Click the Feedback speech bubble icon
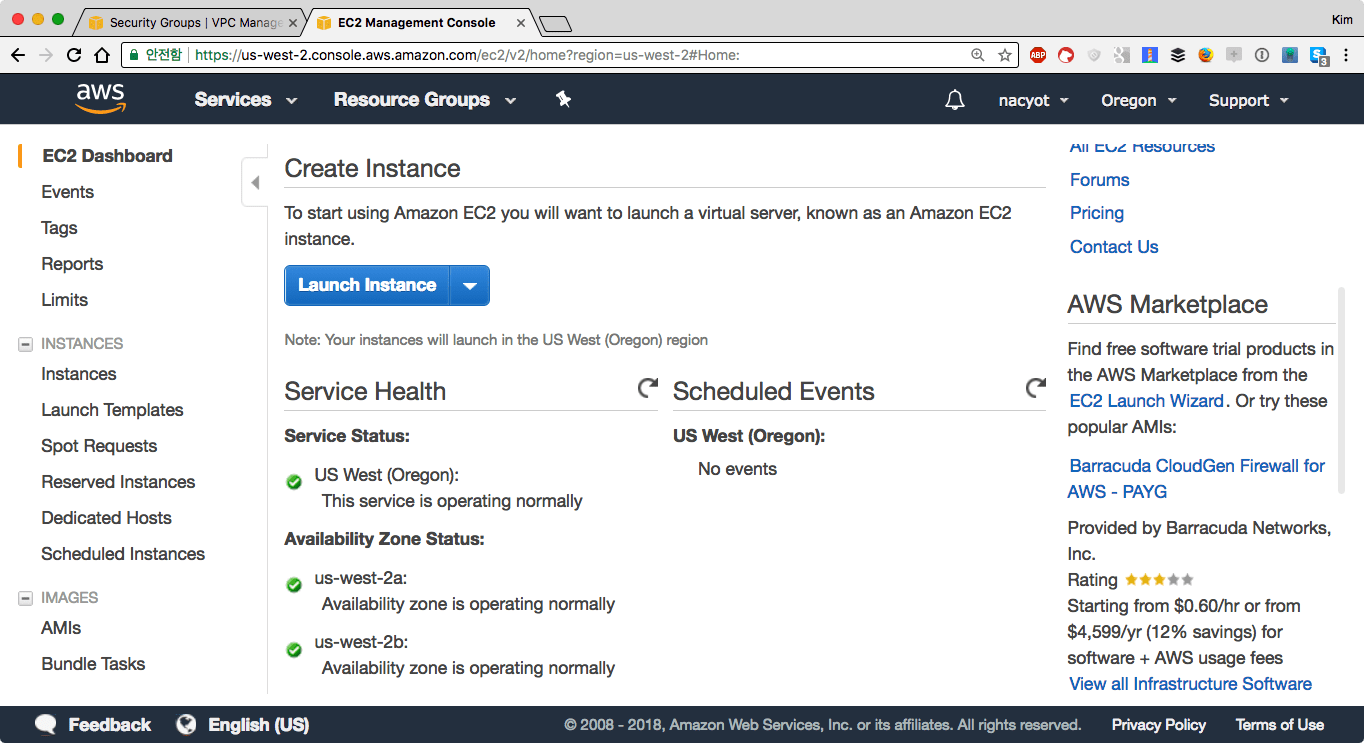This screenshot has height=743, width=1364. [x=46, y=724]
